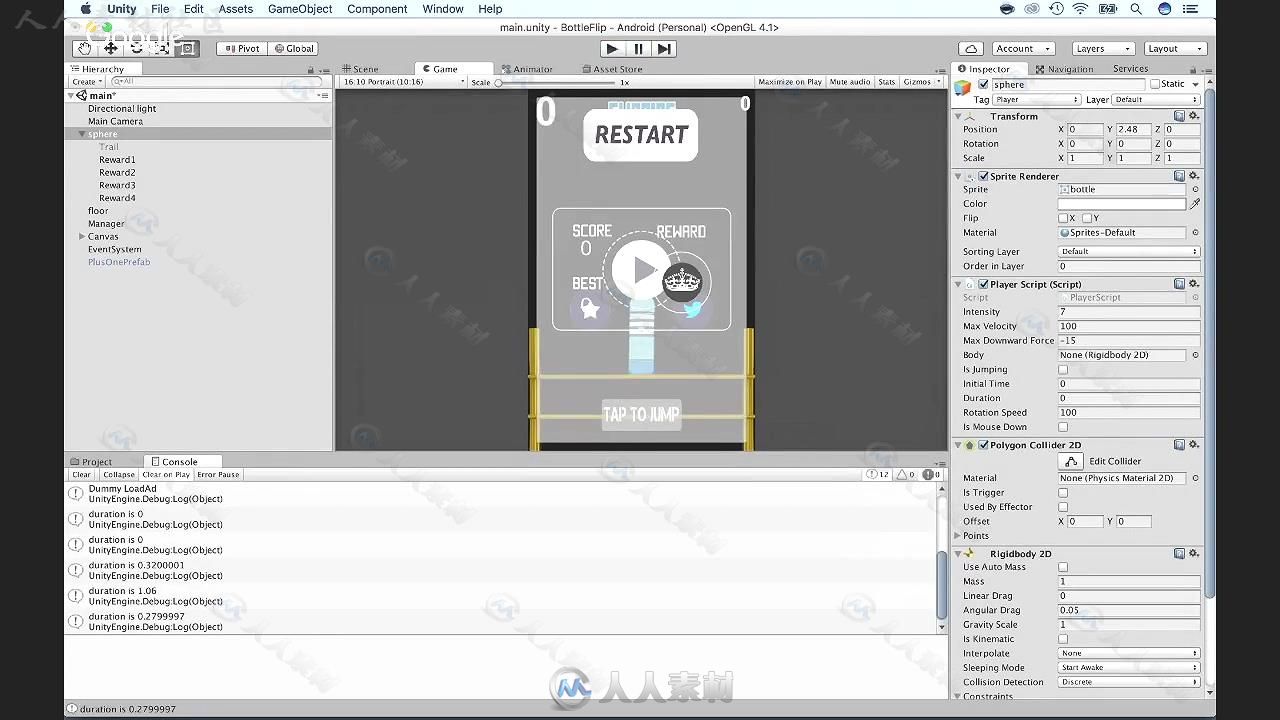Click the color eyedropper picker icon
Screen dimensions: 1280x720
pos(1195,204)
